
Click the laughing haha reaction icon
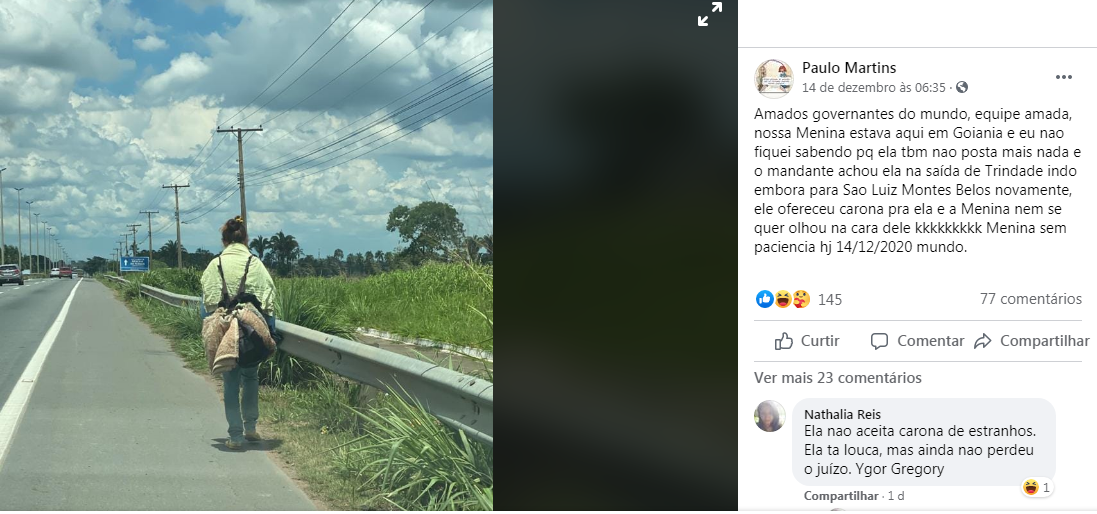click(x=783, y=299)
